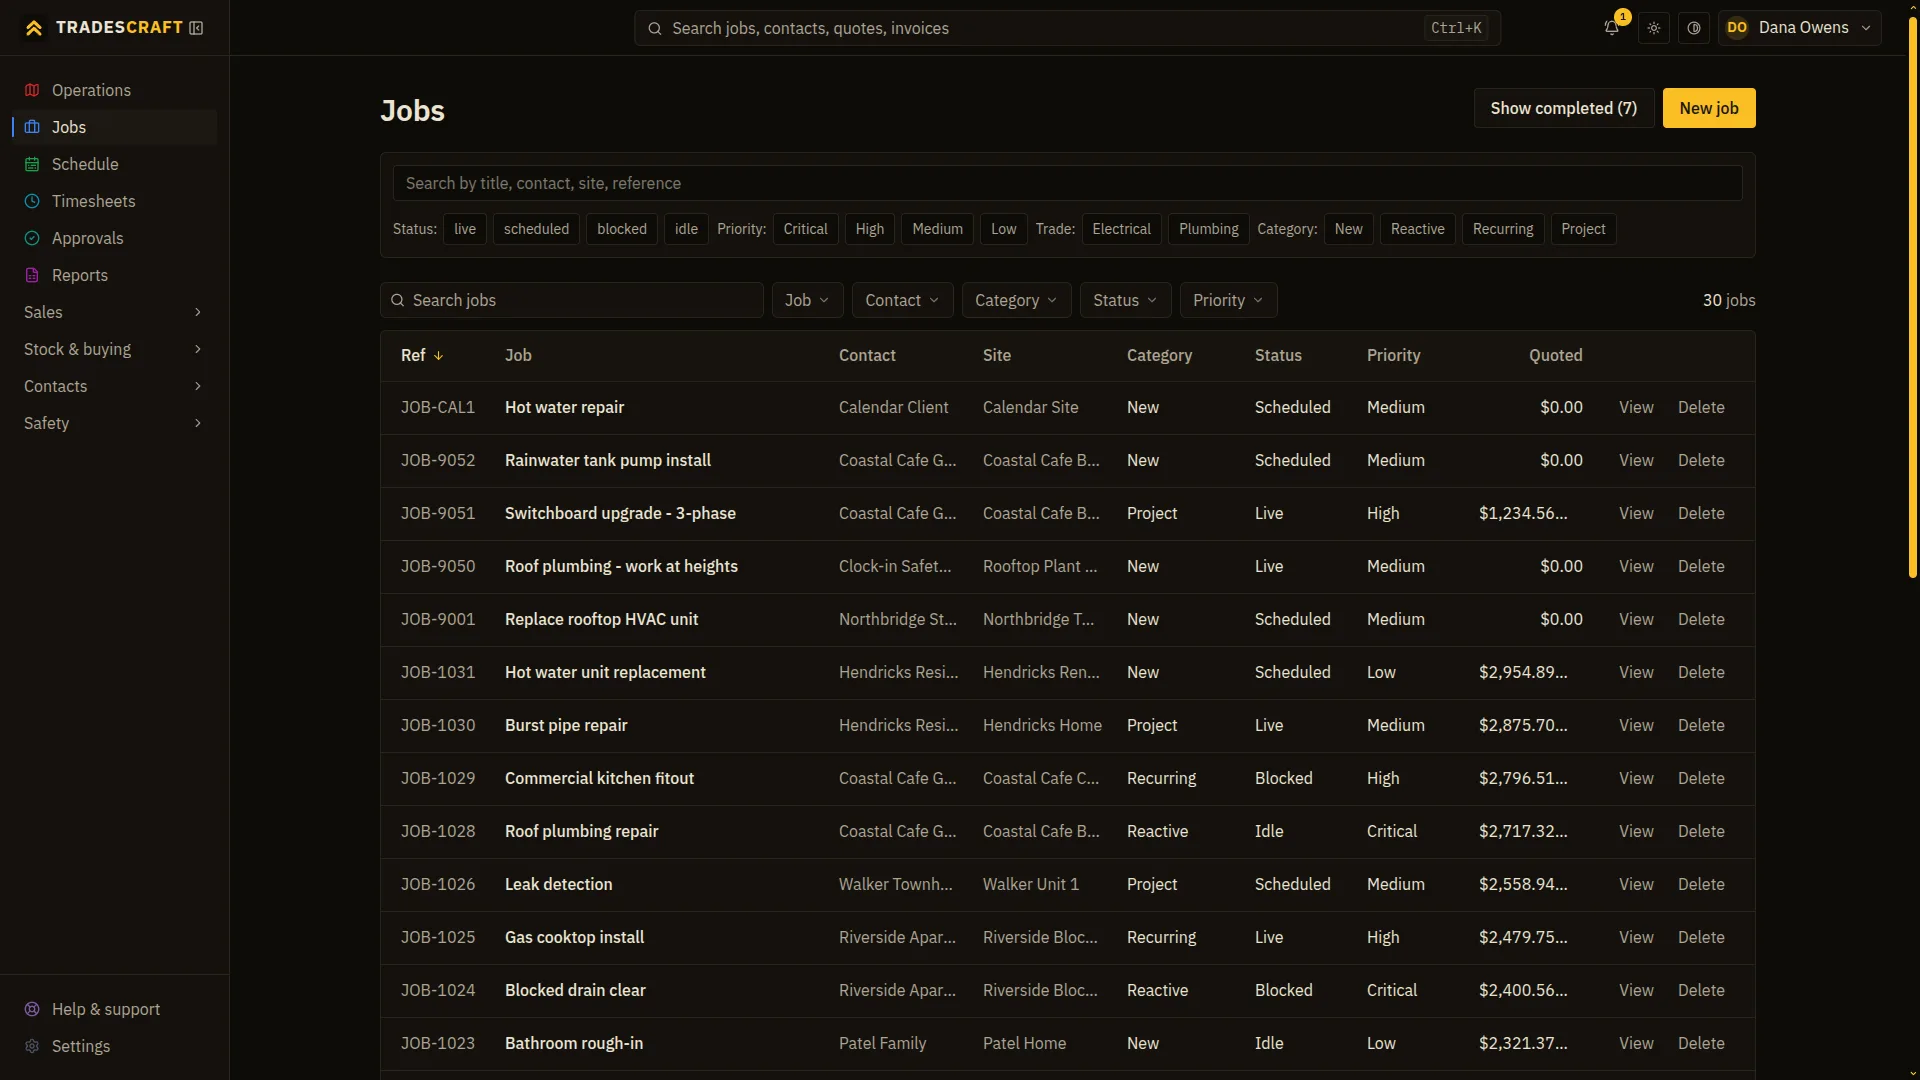Toggle the Project category filter chip
The height and width of the screenshot is (1080, 1920).
pyautogui.click(x=1583, y=229)
